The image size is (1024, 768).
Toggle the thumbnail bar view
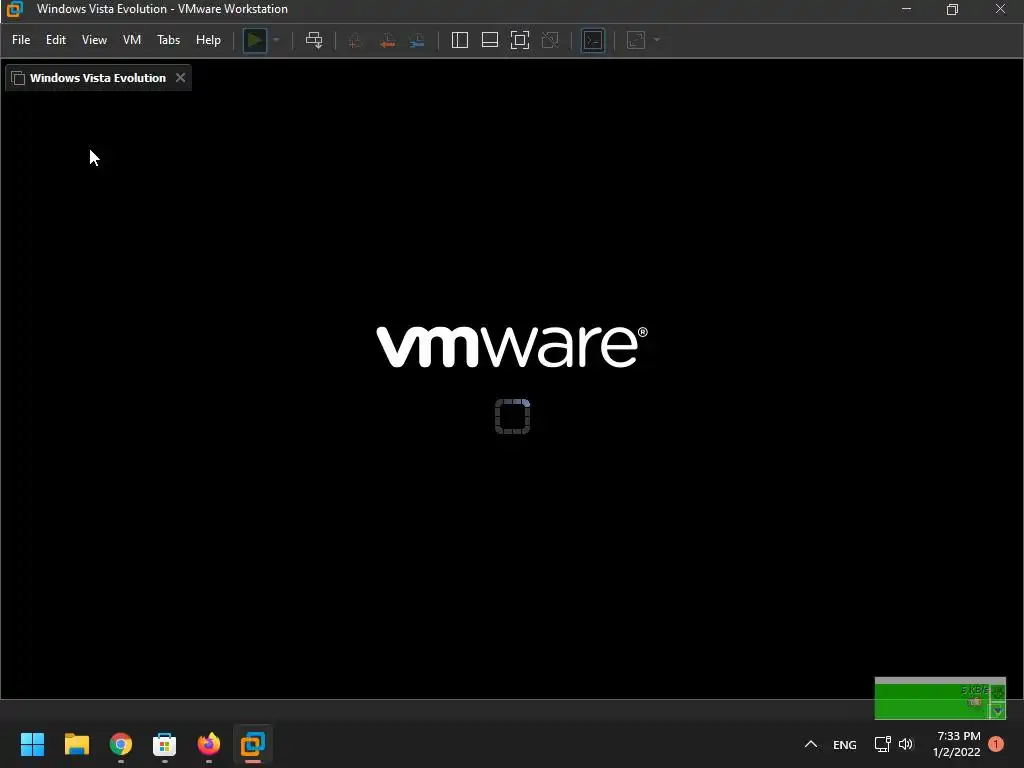pyautogui.click(x=490, y=40)
